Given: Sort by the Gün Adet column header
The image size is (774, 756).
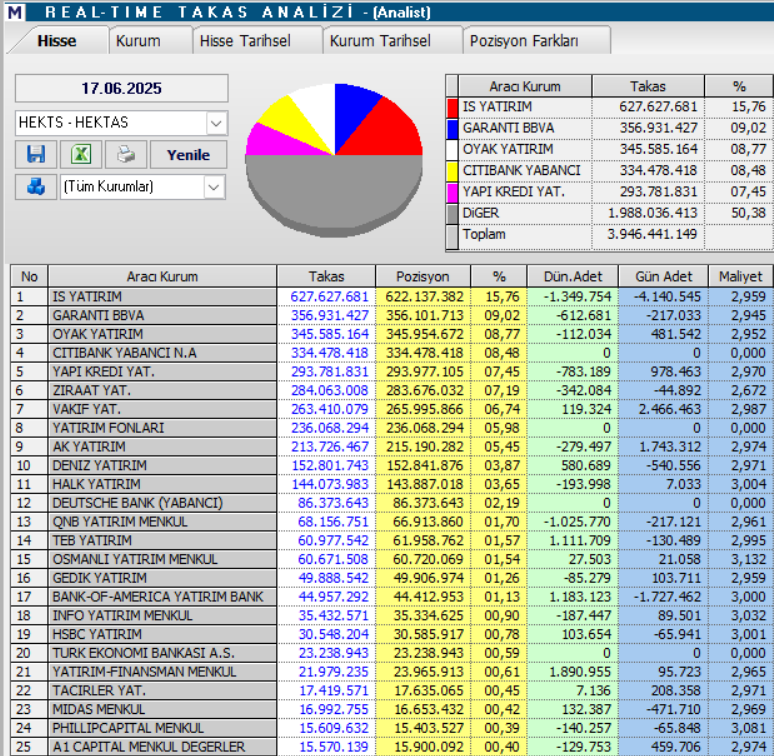Looking at the screenshot, I should 663,276.
